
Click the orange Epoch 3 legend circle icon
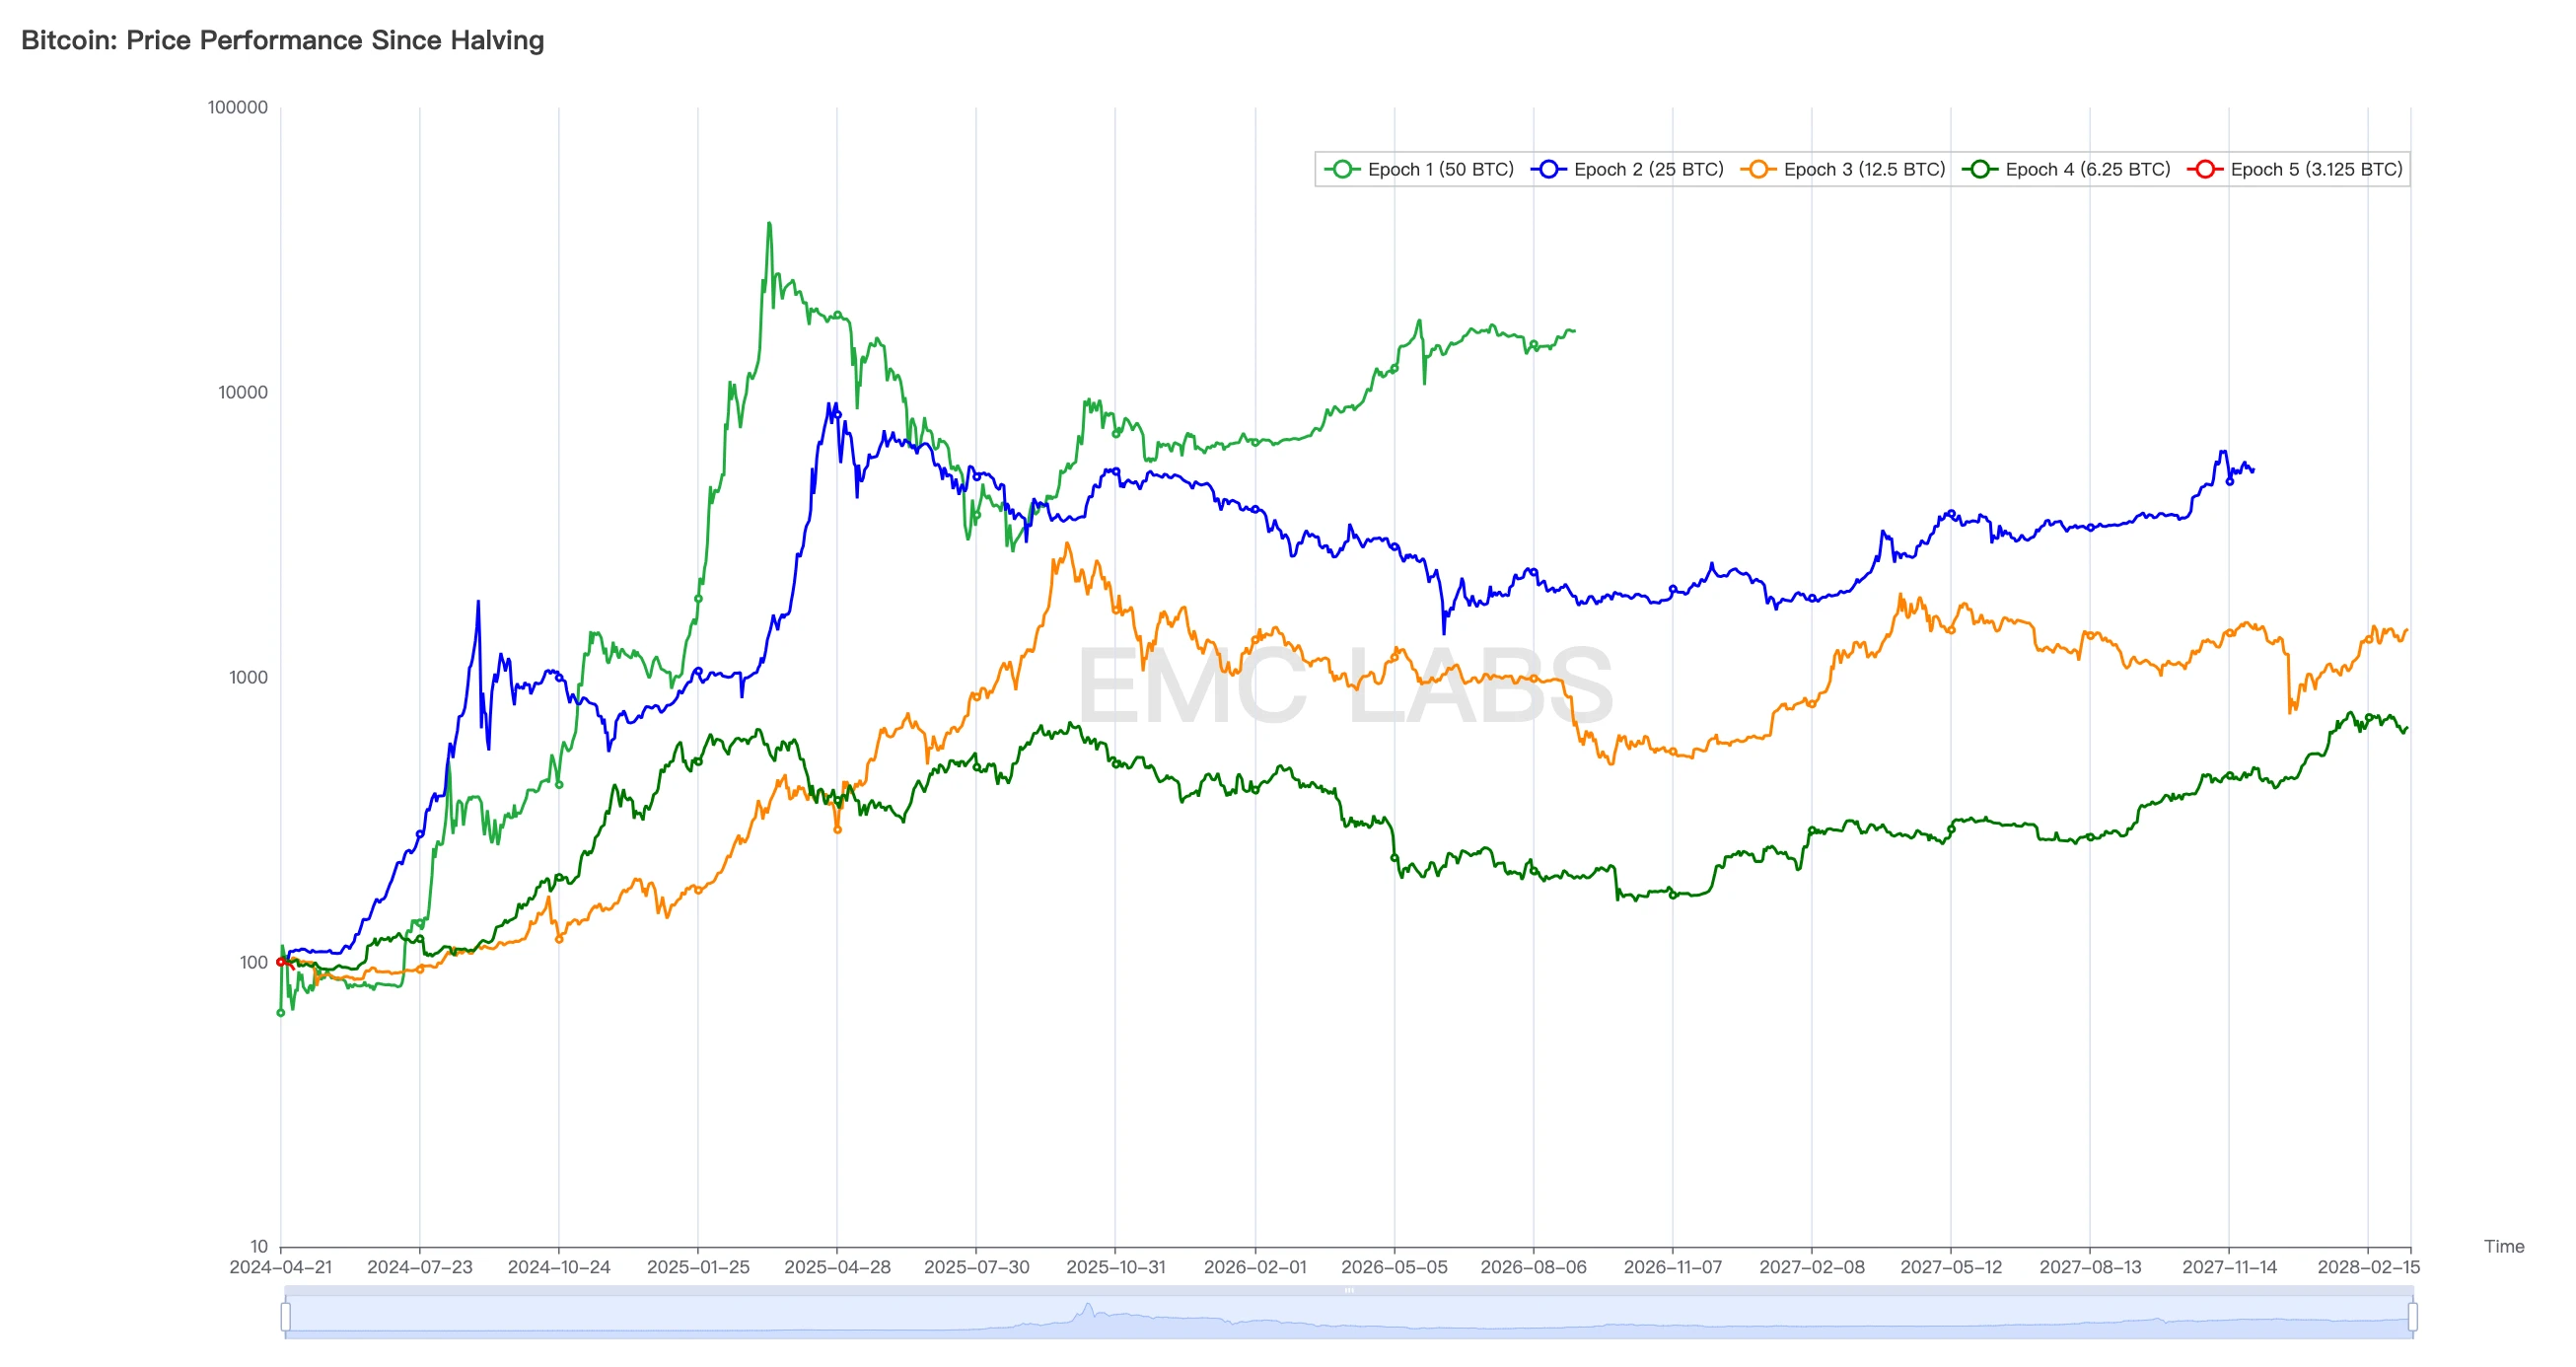tap(1758, 169)
